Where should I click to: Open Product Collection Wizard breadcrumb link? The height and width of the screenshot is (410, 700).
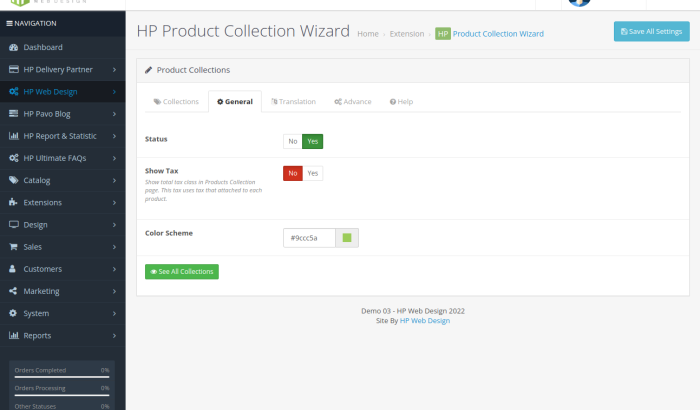498,34
